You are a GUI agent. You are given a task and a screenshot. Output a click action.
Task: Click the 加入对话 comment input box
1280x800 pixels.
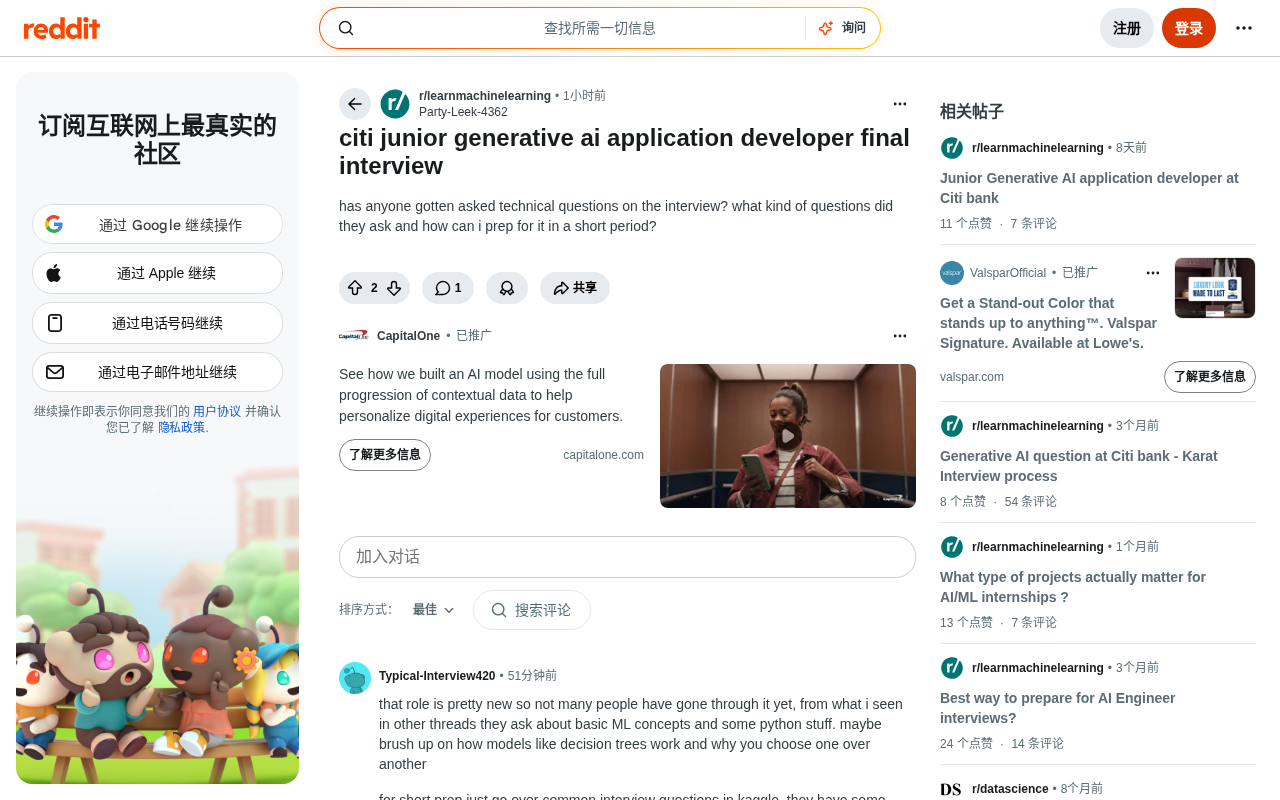627,557
